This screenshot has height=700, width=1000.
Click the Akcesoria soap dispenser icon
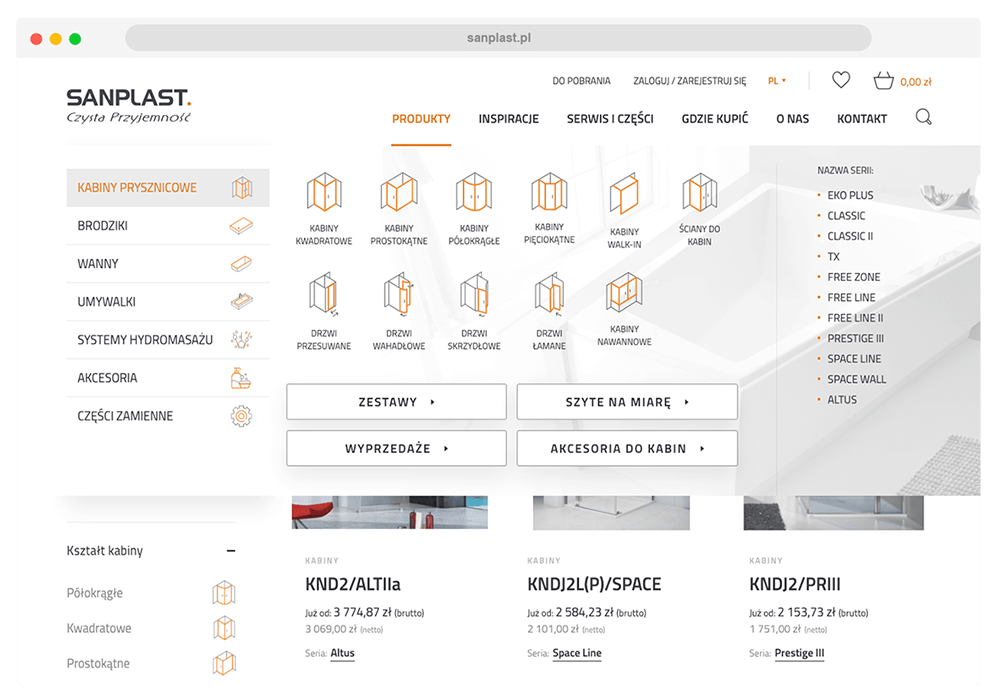click(x=240, y=377)
